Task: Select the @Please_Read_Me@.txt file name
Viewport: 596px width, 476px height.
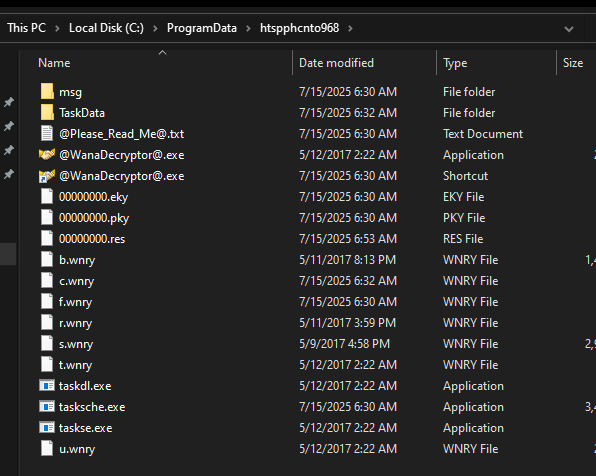Action: [122, 134]
